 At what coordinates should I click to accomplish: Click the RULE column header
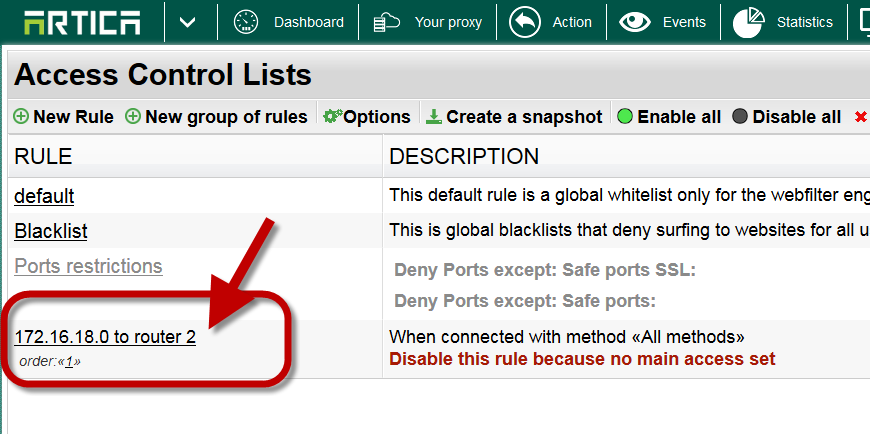pos(43,157)
